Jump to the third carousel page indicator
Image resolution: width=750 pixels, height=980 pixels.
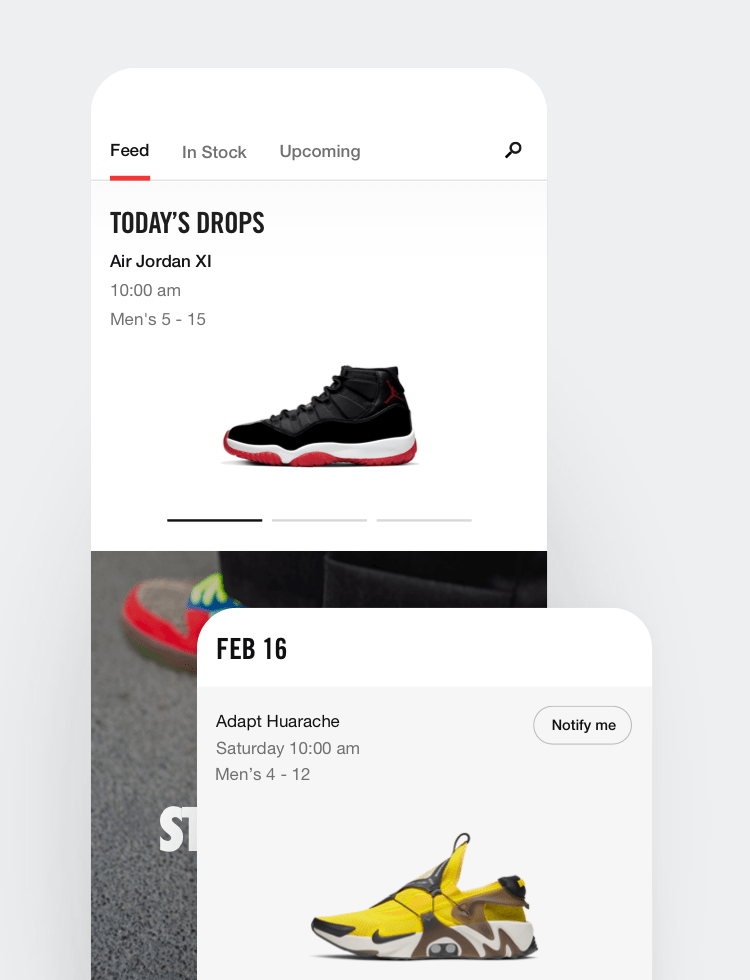click(424, 520)
